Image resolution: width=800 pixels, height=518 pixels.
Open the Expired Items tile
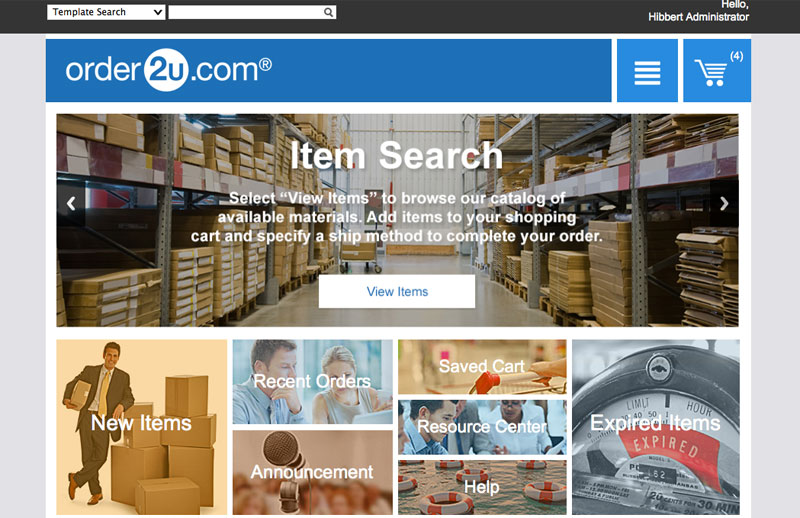(x=656, y=427)
